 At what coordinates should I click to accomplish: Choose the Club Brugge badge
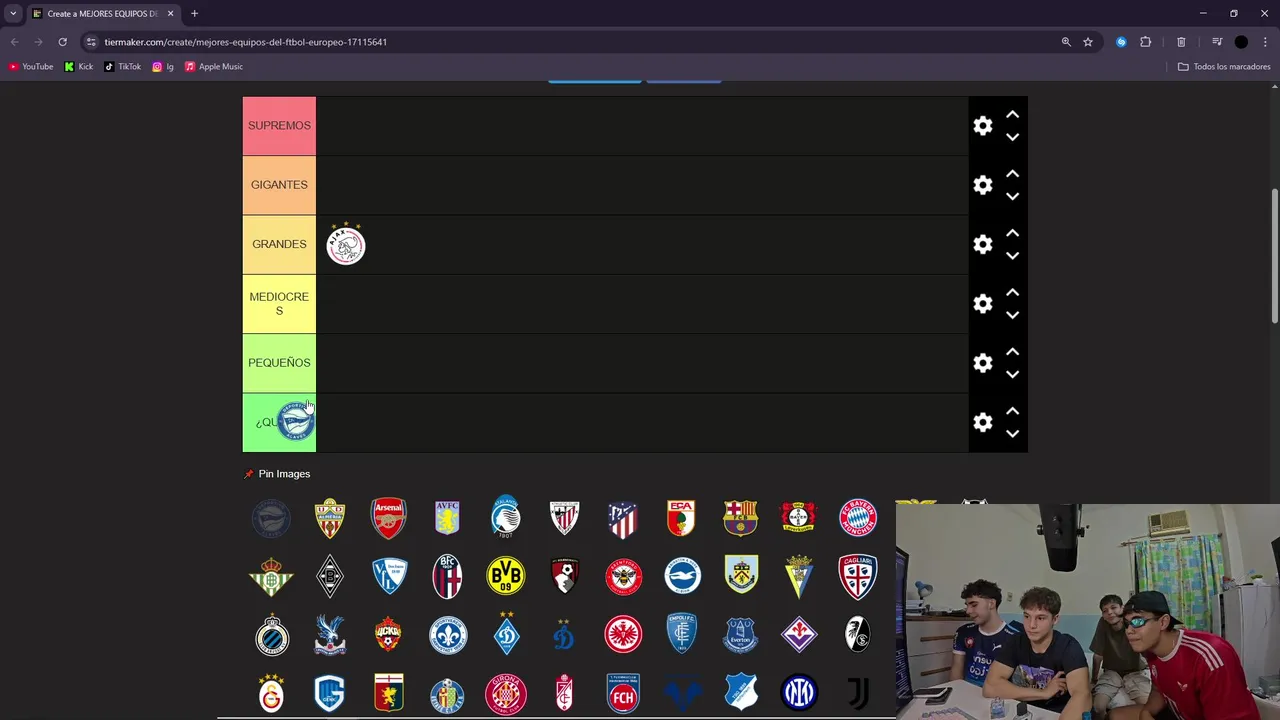271,635
